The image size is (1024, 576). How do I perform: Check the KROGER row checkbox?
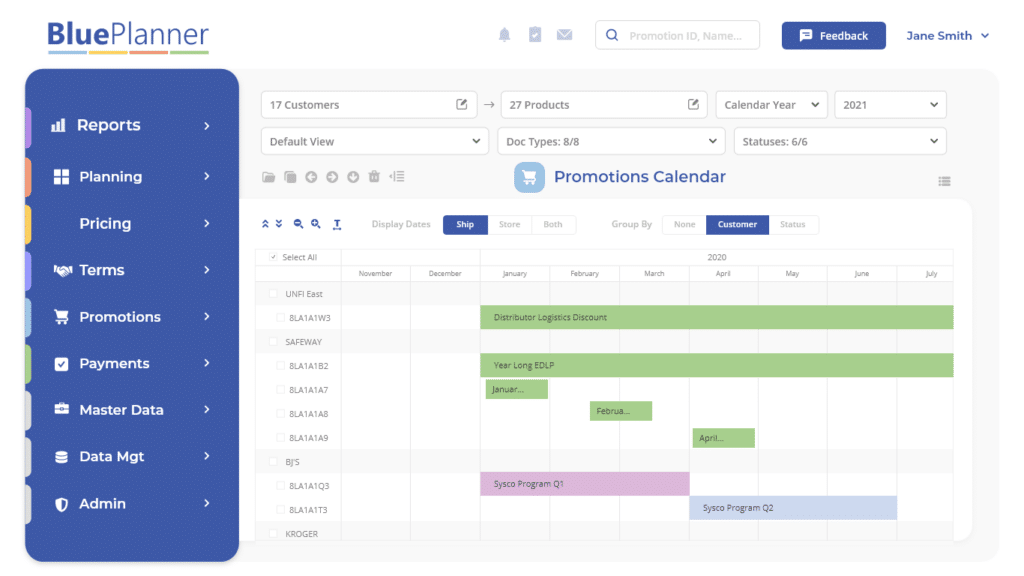coord(273,533)
